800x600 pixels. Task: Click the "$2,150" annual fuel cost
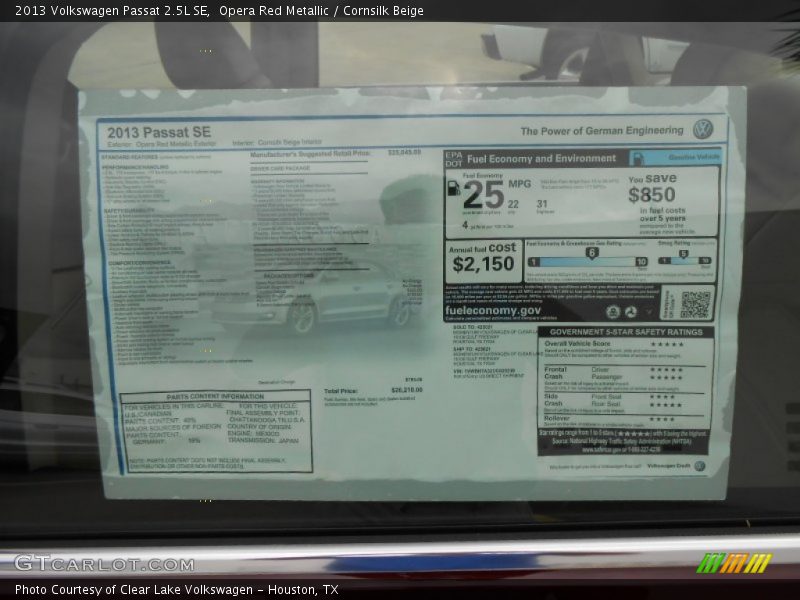point(483,264)
